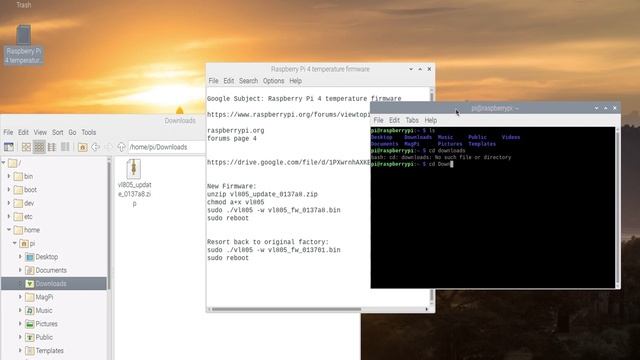Image resolution: width=640 pixels, height=360 pixels.
Task: Click the bin folder icon in tree
Action: coord(18,176)
